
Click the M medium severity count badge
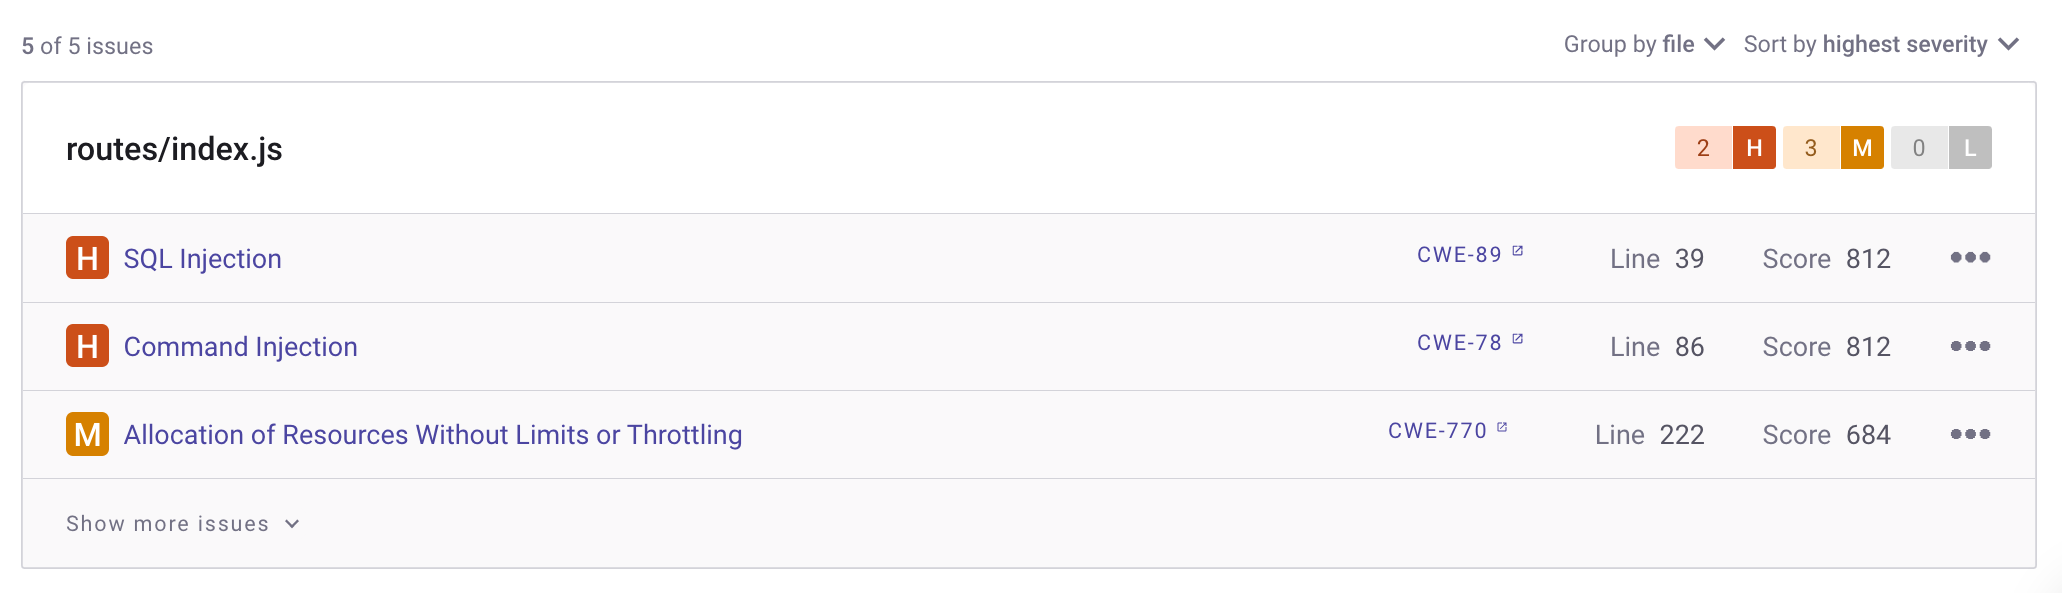(x=1862, y=148)
